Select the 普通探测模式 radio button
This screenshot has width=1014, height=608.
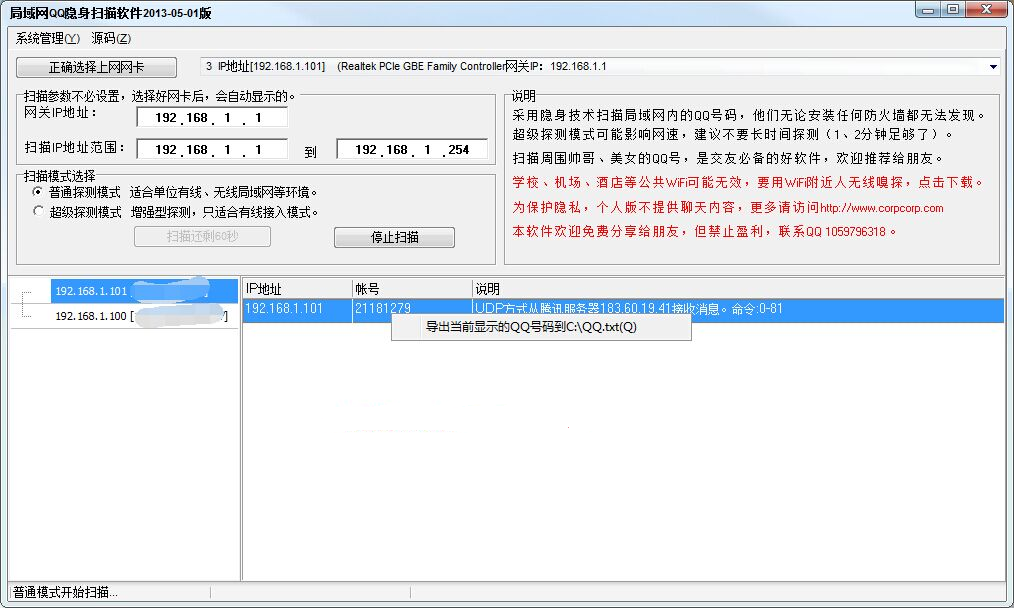(x=38, y=192)
